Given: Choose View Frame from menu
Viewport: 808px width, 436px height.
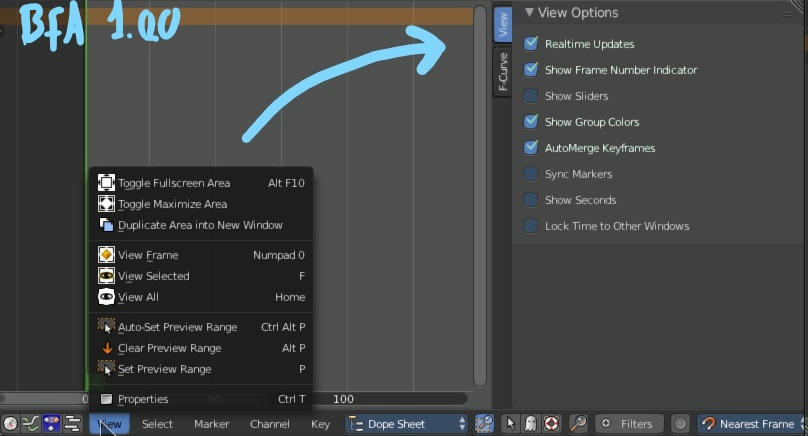Looking at the screenshot, I should (x=201, y=255).
